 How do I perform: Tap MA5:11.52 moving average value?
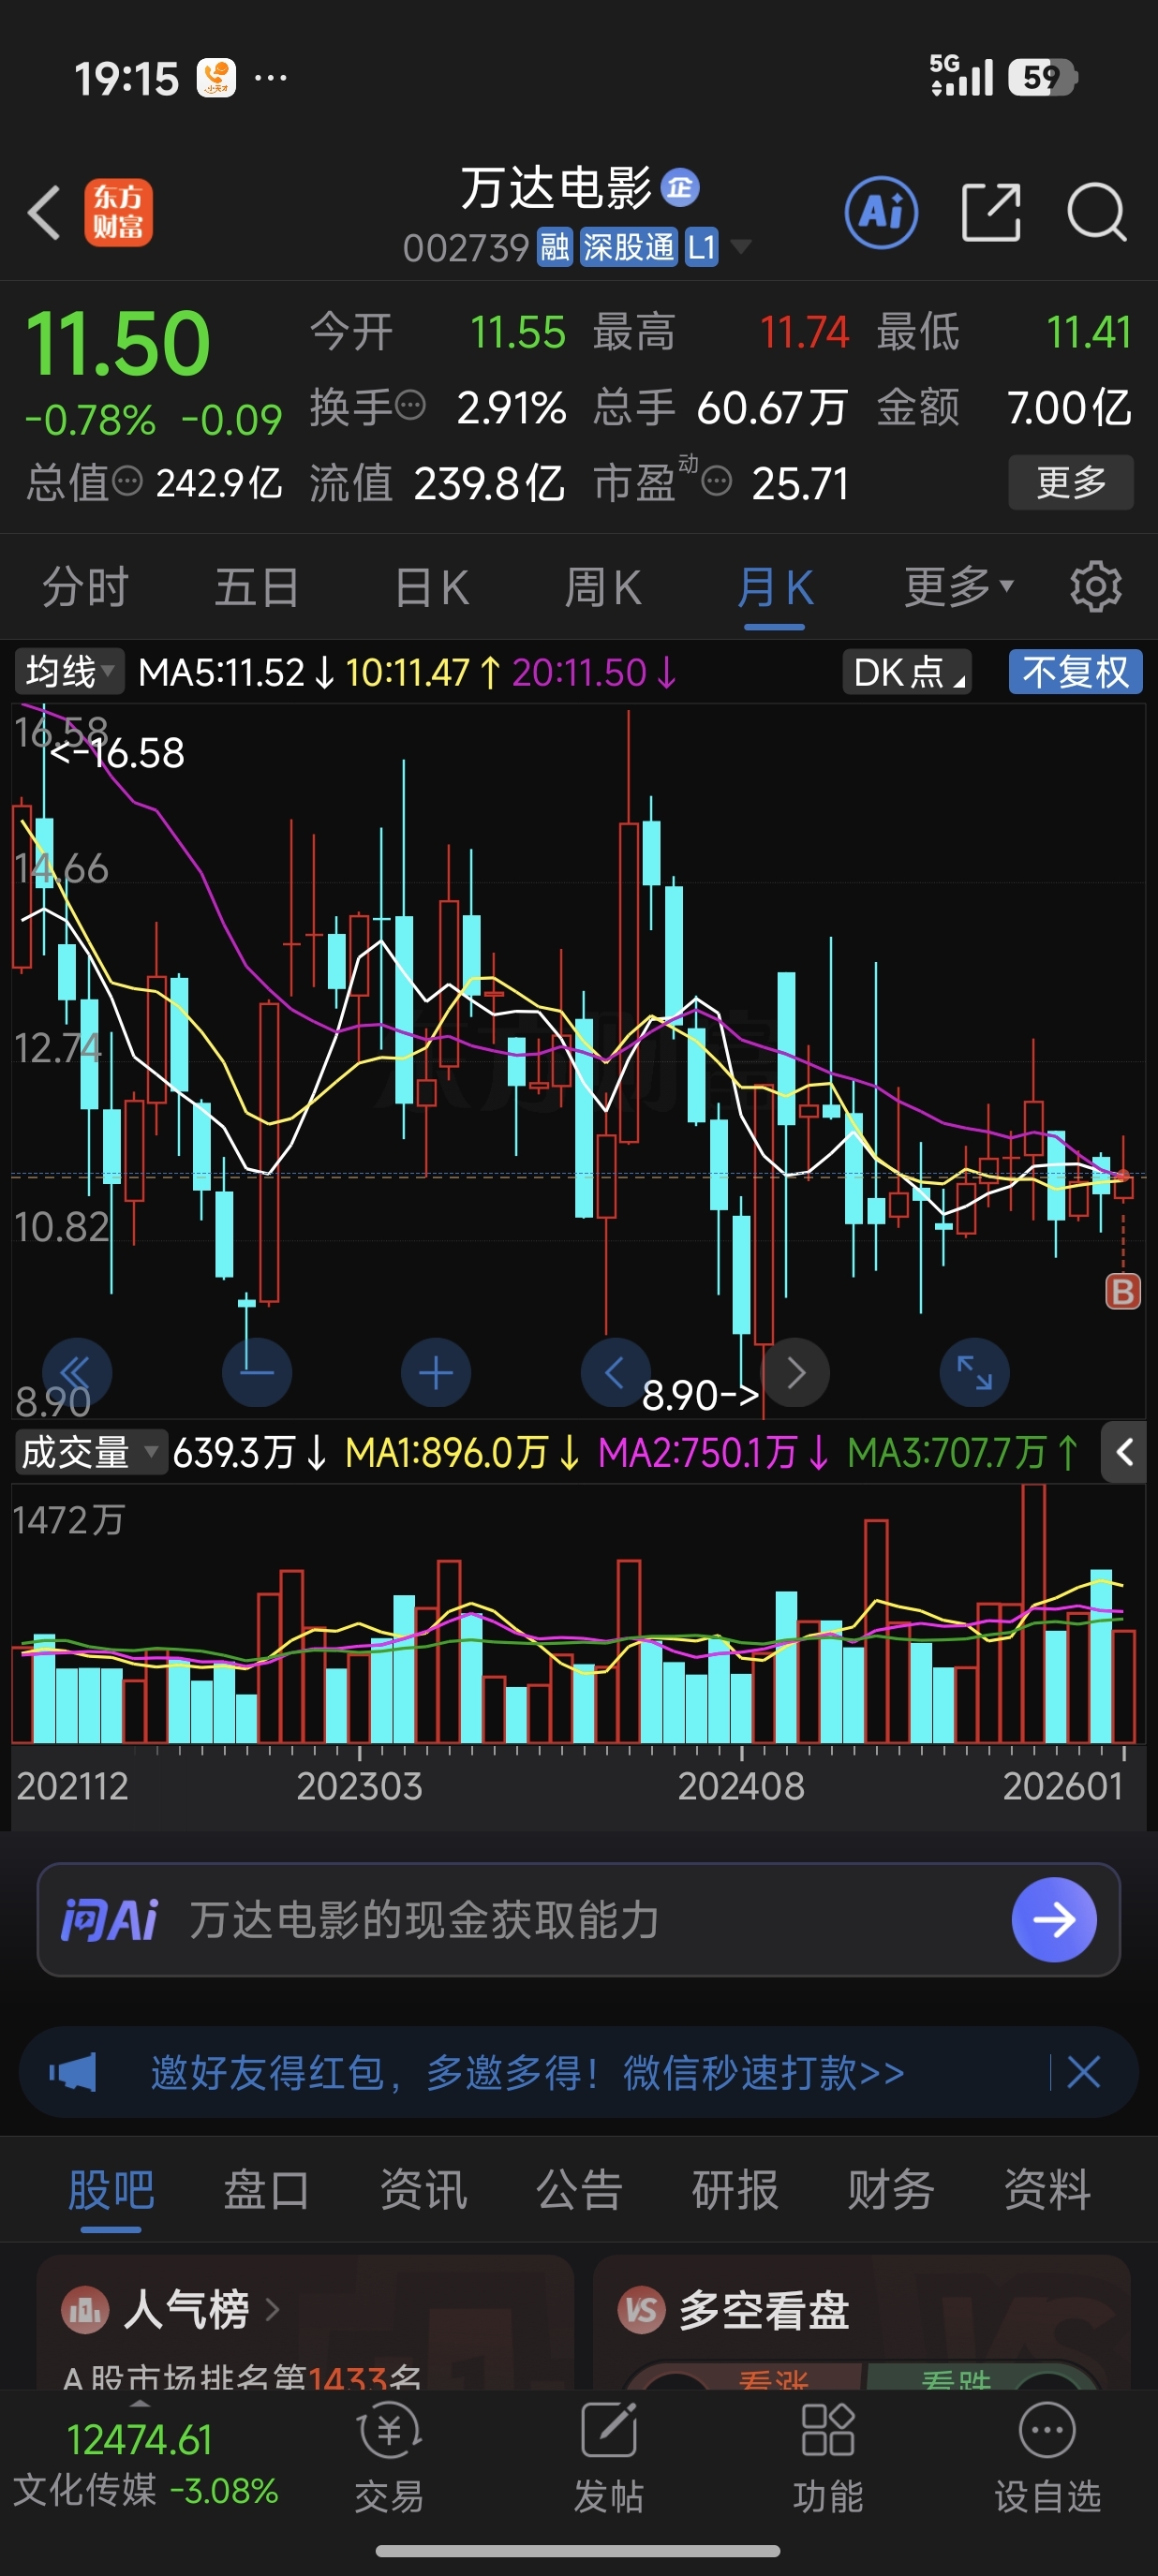(x=236, y=672)
